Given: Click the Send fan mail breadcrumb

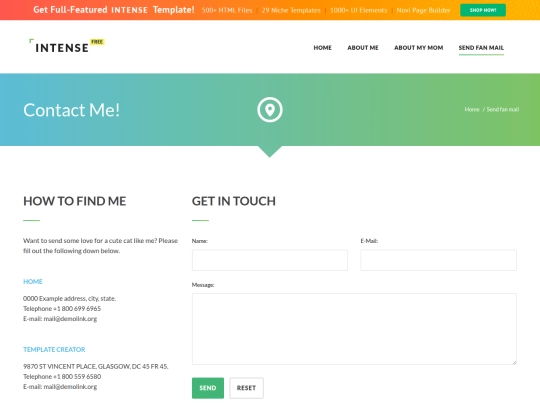Looking at the screenshot, I should tap(502, 110).
